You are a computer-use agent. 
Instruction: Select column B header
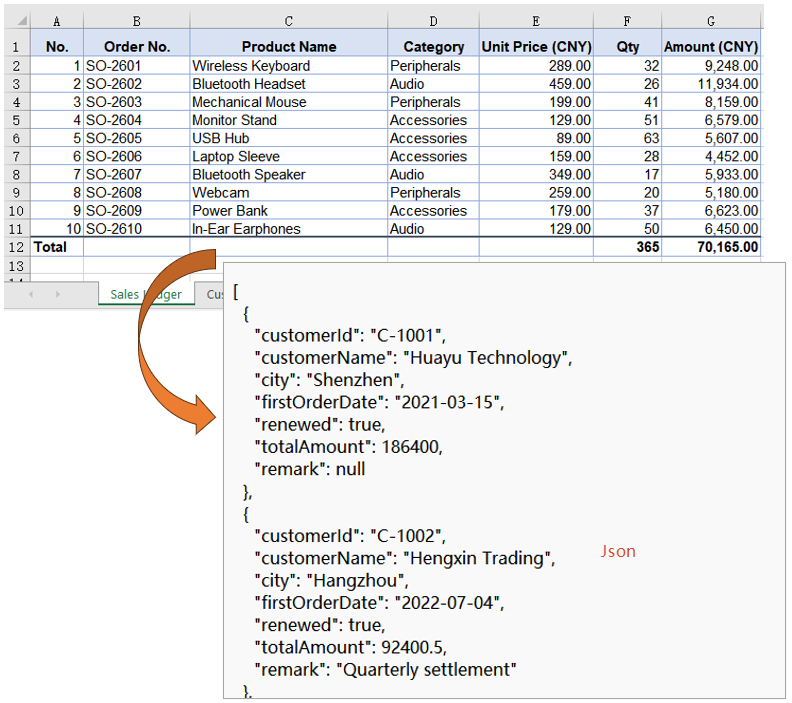pyautogui.click(x=136, y=21)
